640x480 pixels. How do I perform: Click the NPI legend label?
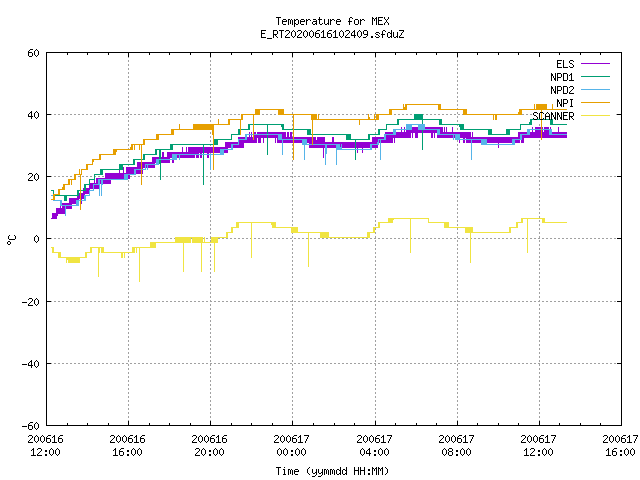565,103
